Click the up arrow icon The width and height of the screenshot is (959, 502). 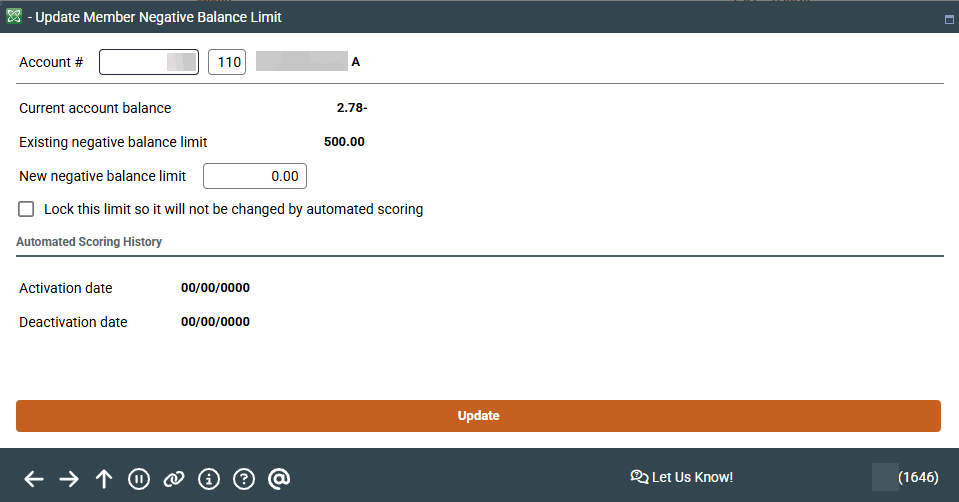(x=104, y=479)
